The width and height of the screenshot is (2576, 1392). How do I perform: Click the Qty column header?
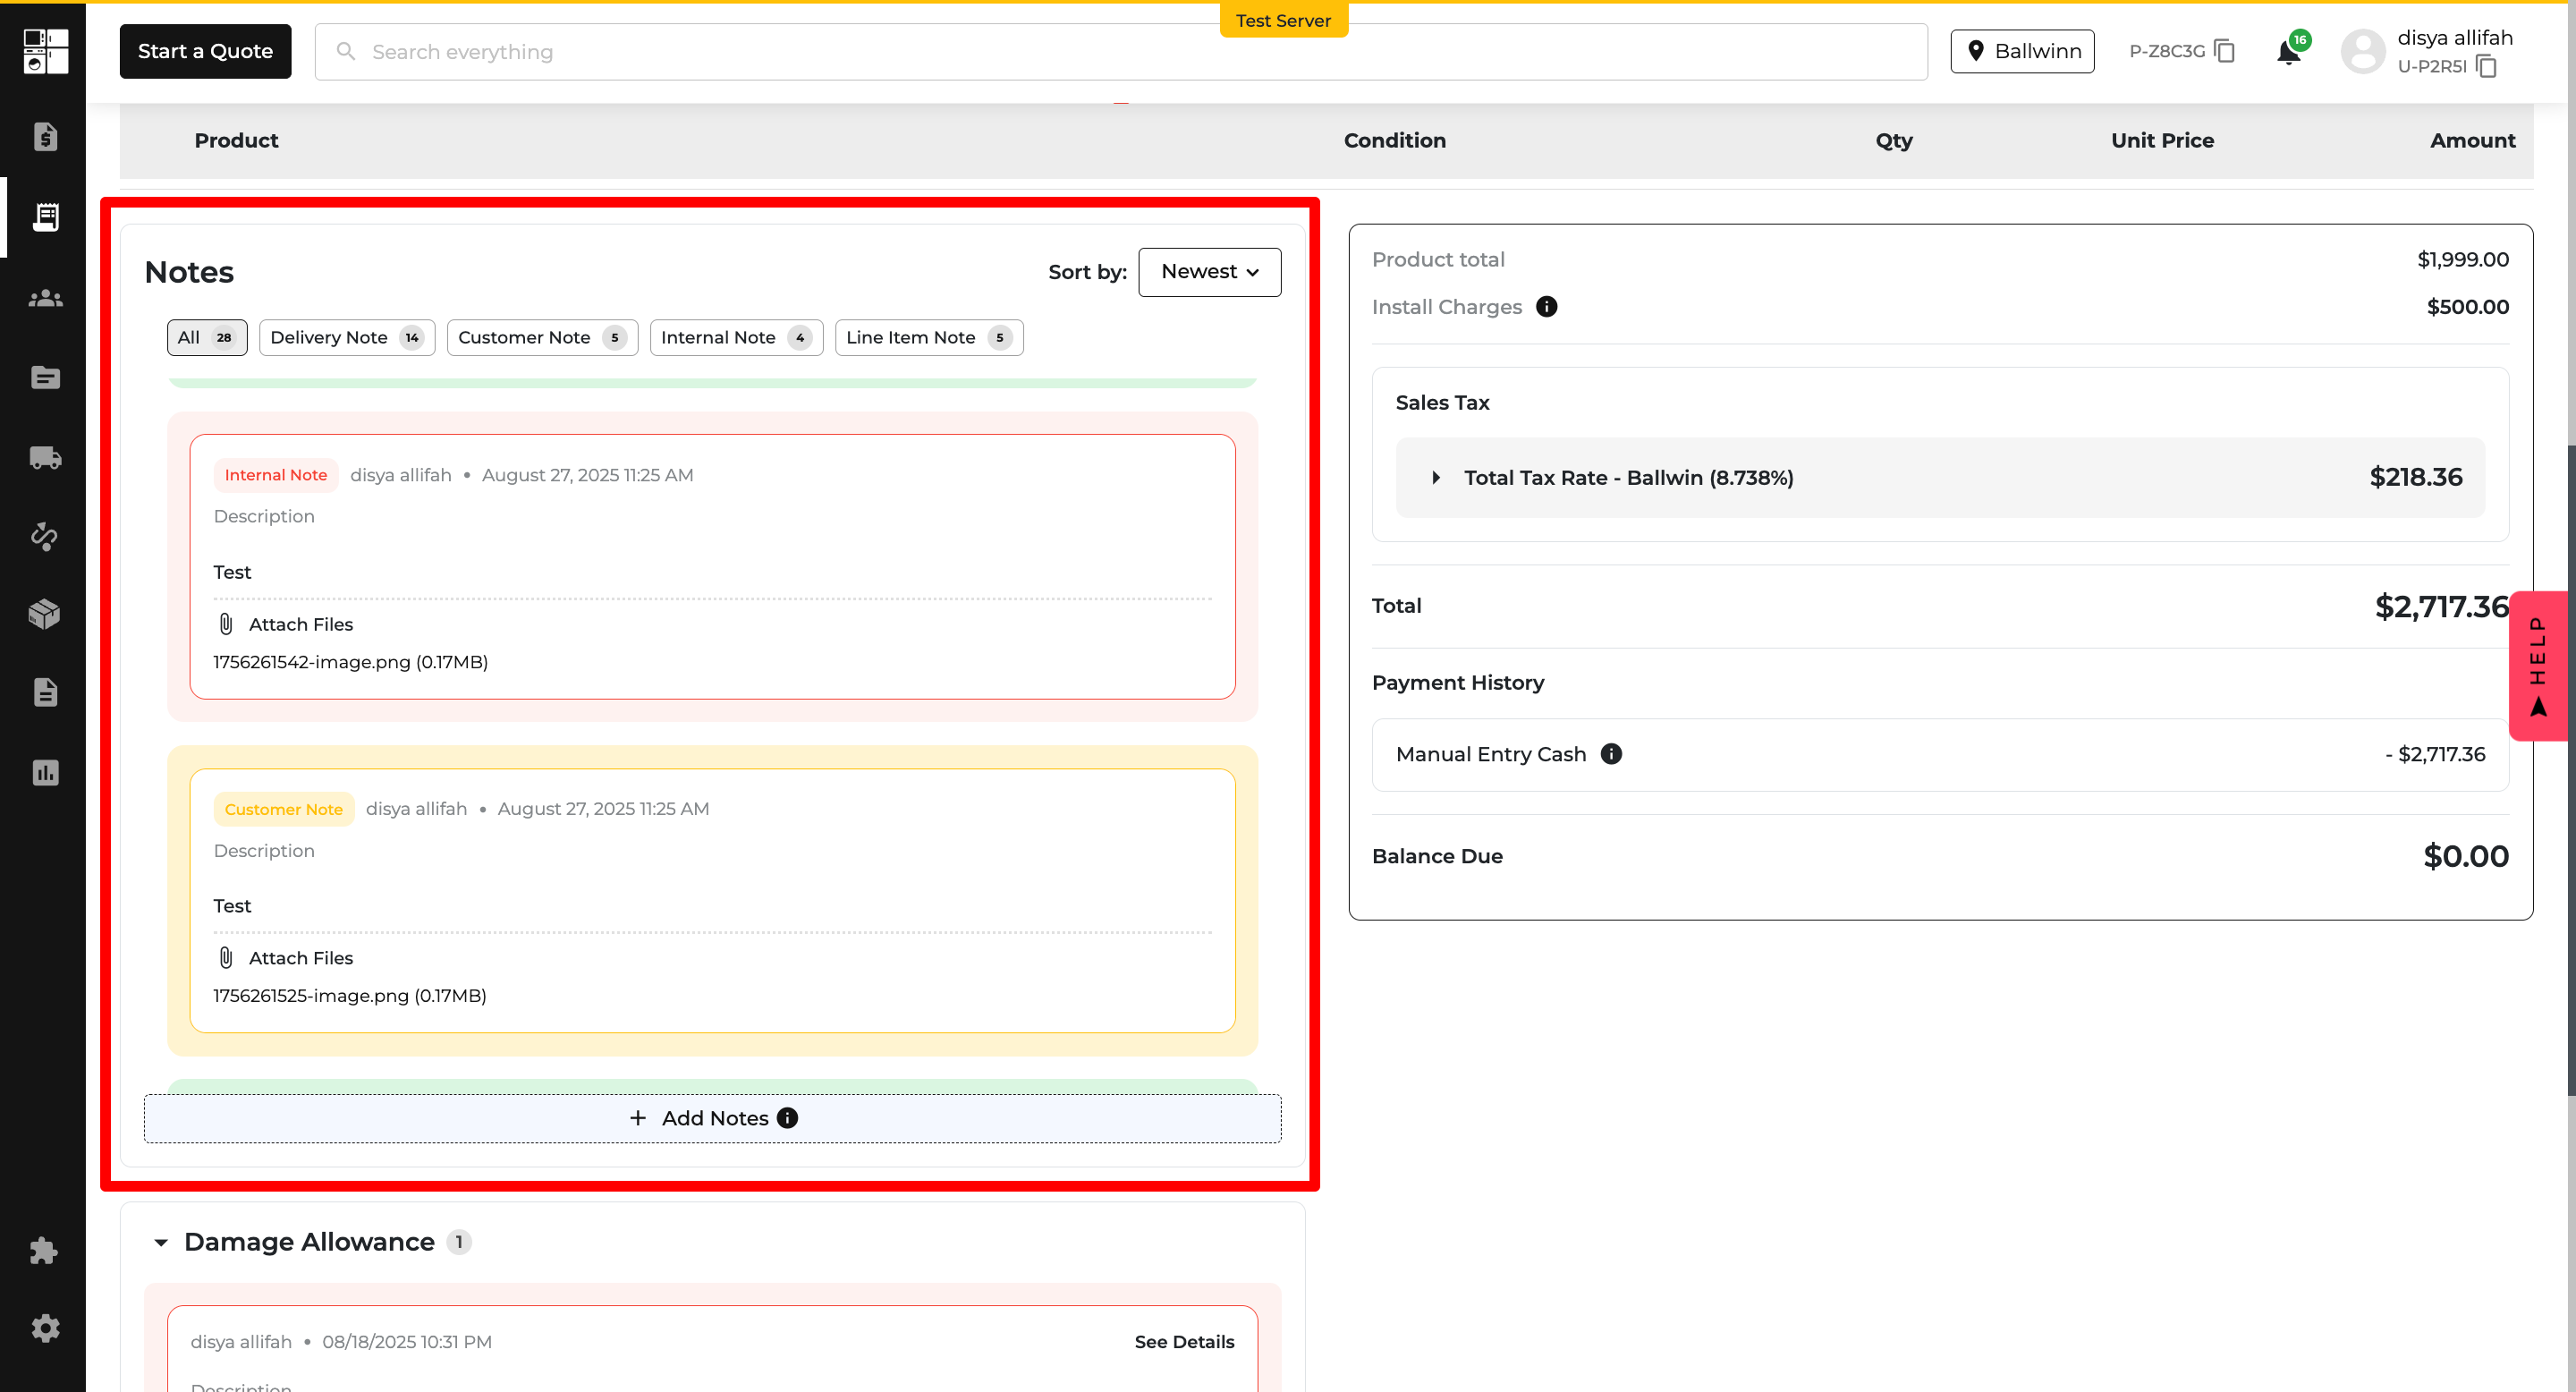click(x=1894, y=140)
